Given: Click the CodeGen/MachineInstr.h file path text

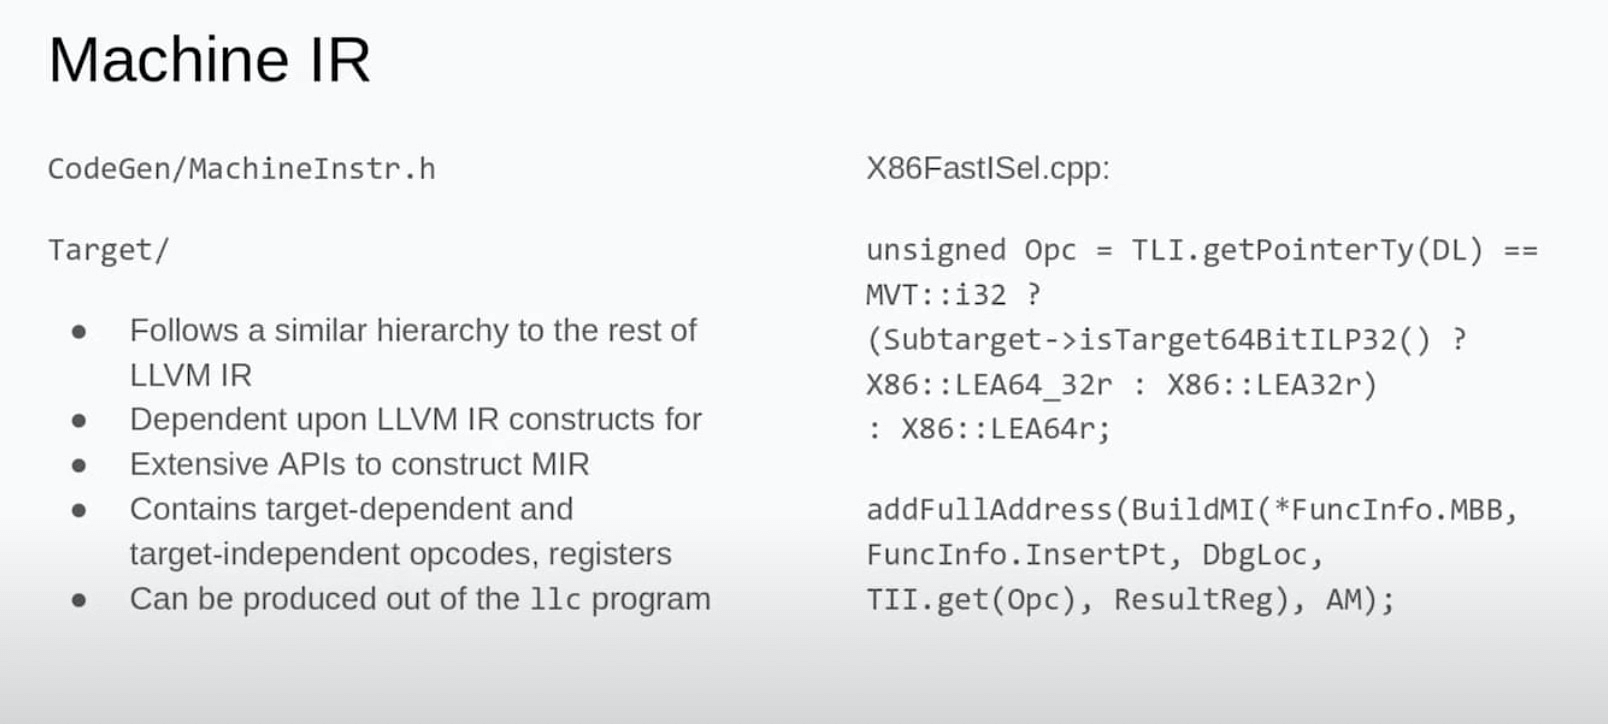Looking at the screenshot, I should [241, 169].
